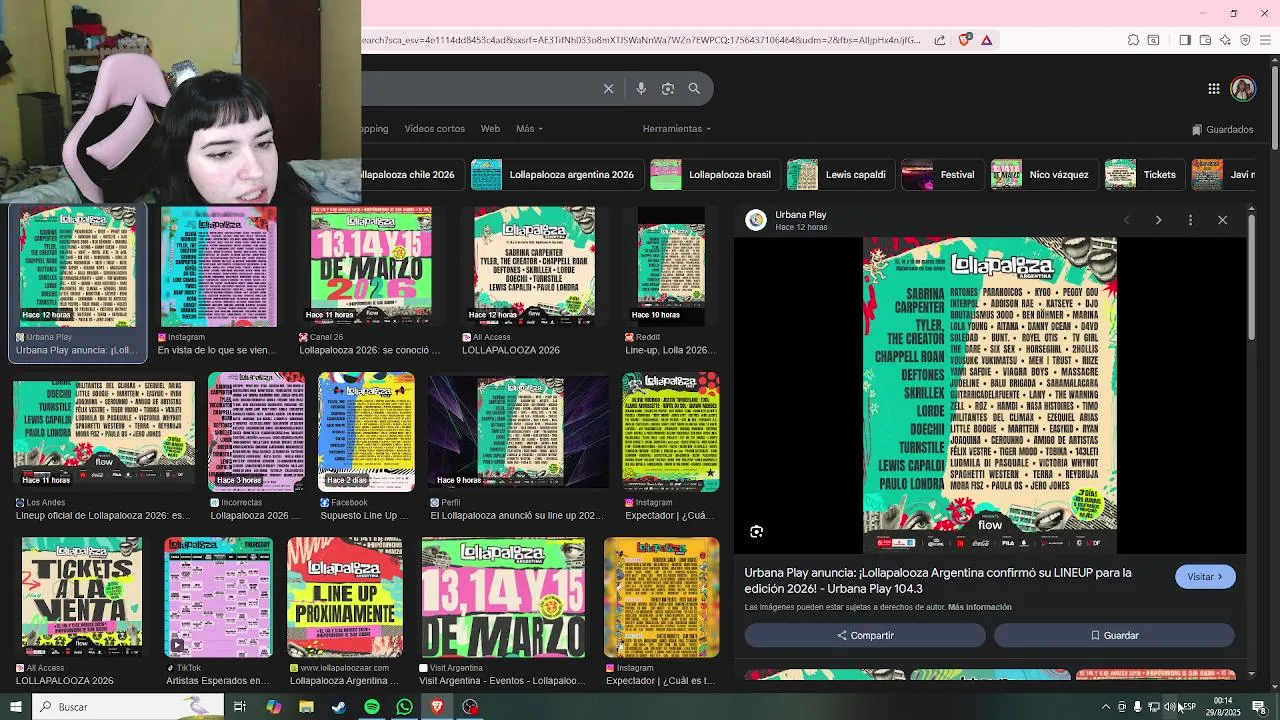Viewport: 1280px width, 720px height.
Task: Click the taskbar Buscar search box
Action: [128, 707]
